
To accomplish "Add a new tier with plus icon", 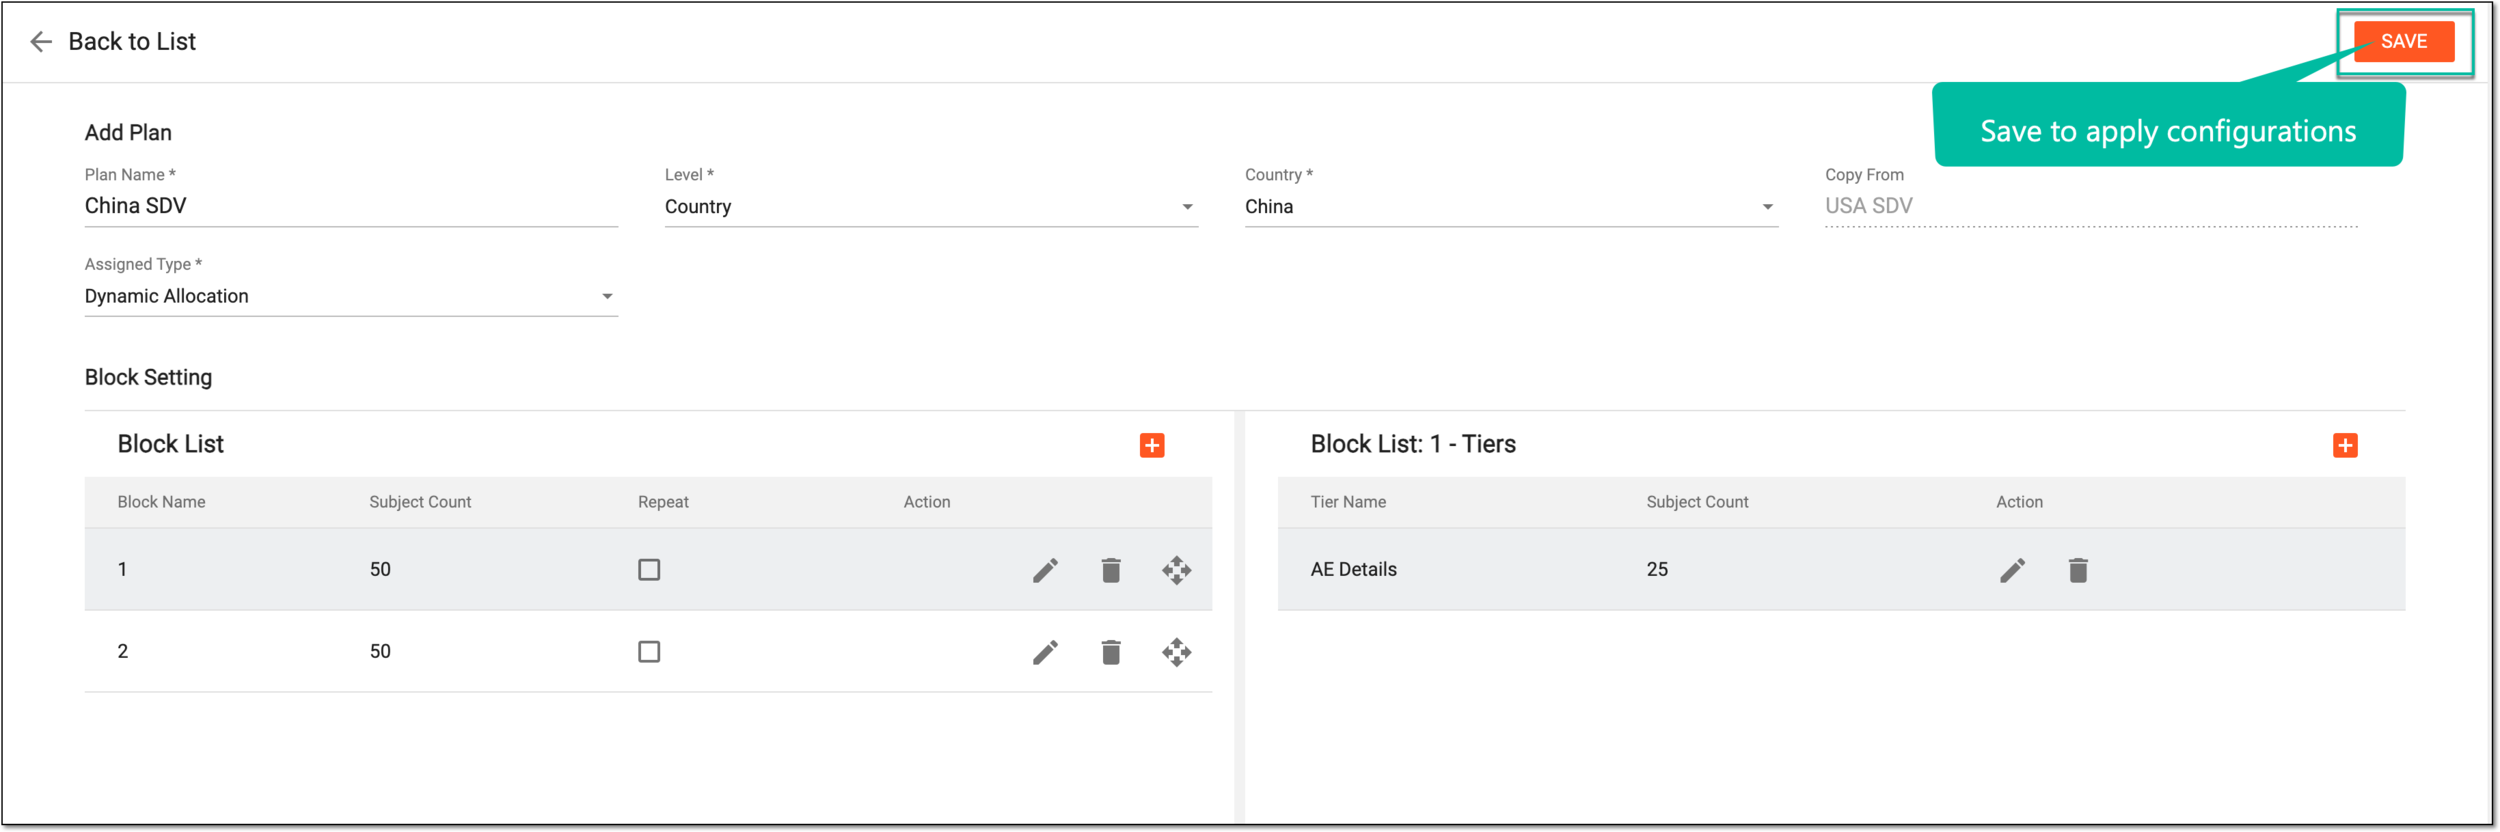I will (2345, 445).
